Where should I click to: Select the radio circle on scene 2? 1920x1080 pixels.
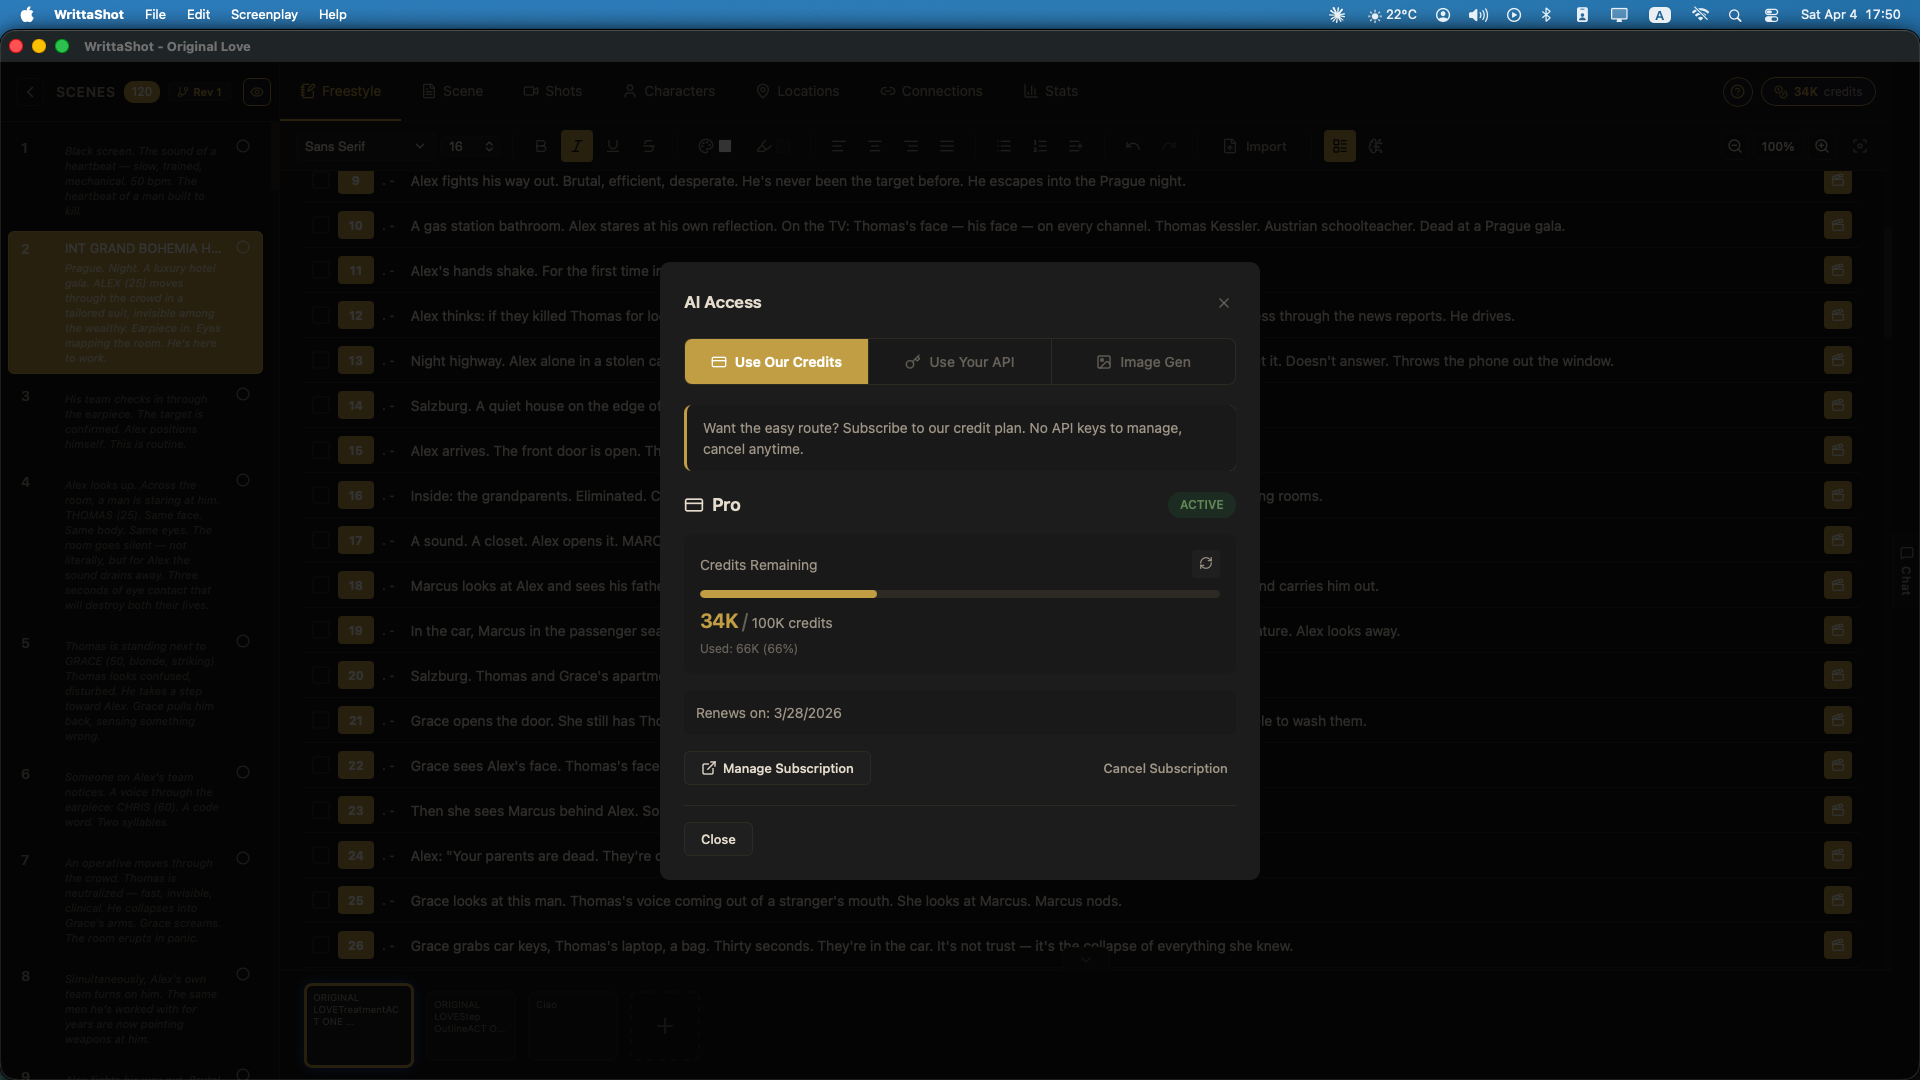(x=243, y=247)
